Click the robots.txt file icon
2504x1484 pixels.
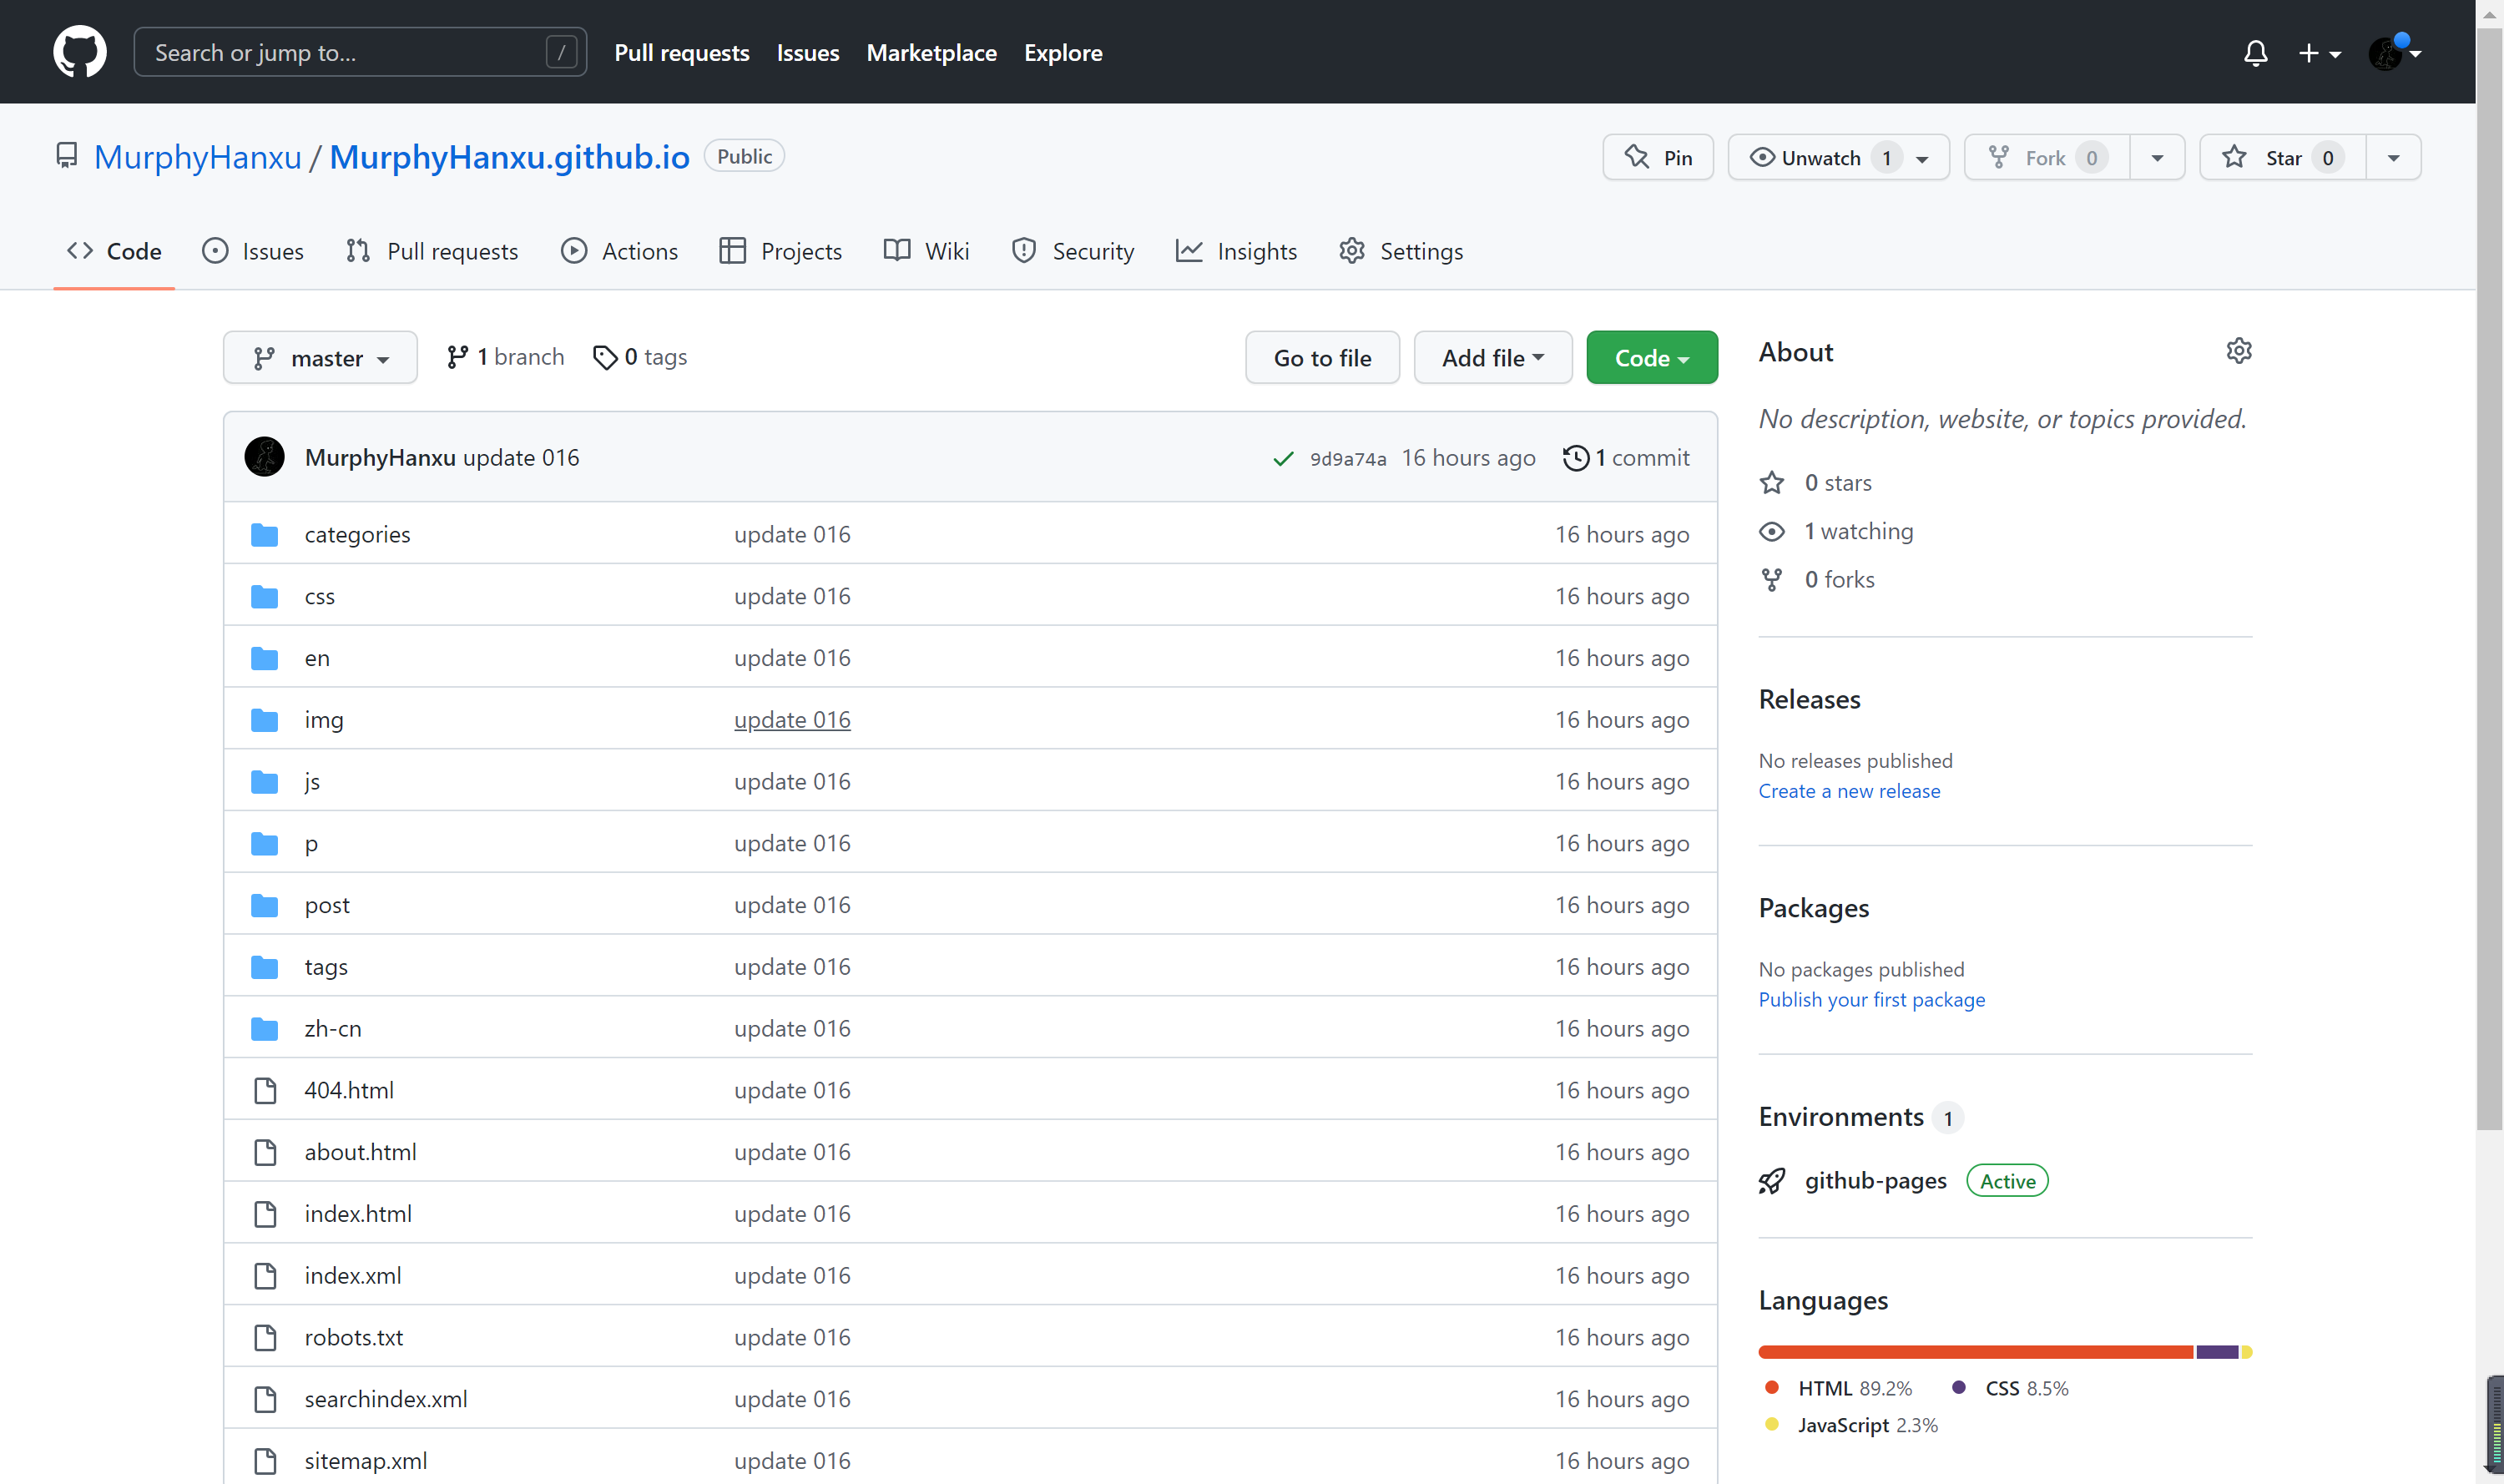pos(265,1338)
